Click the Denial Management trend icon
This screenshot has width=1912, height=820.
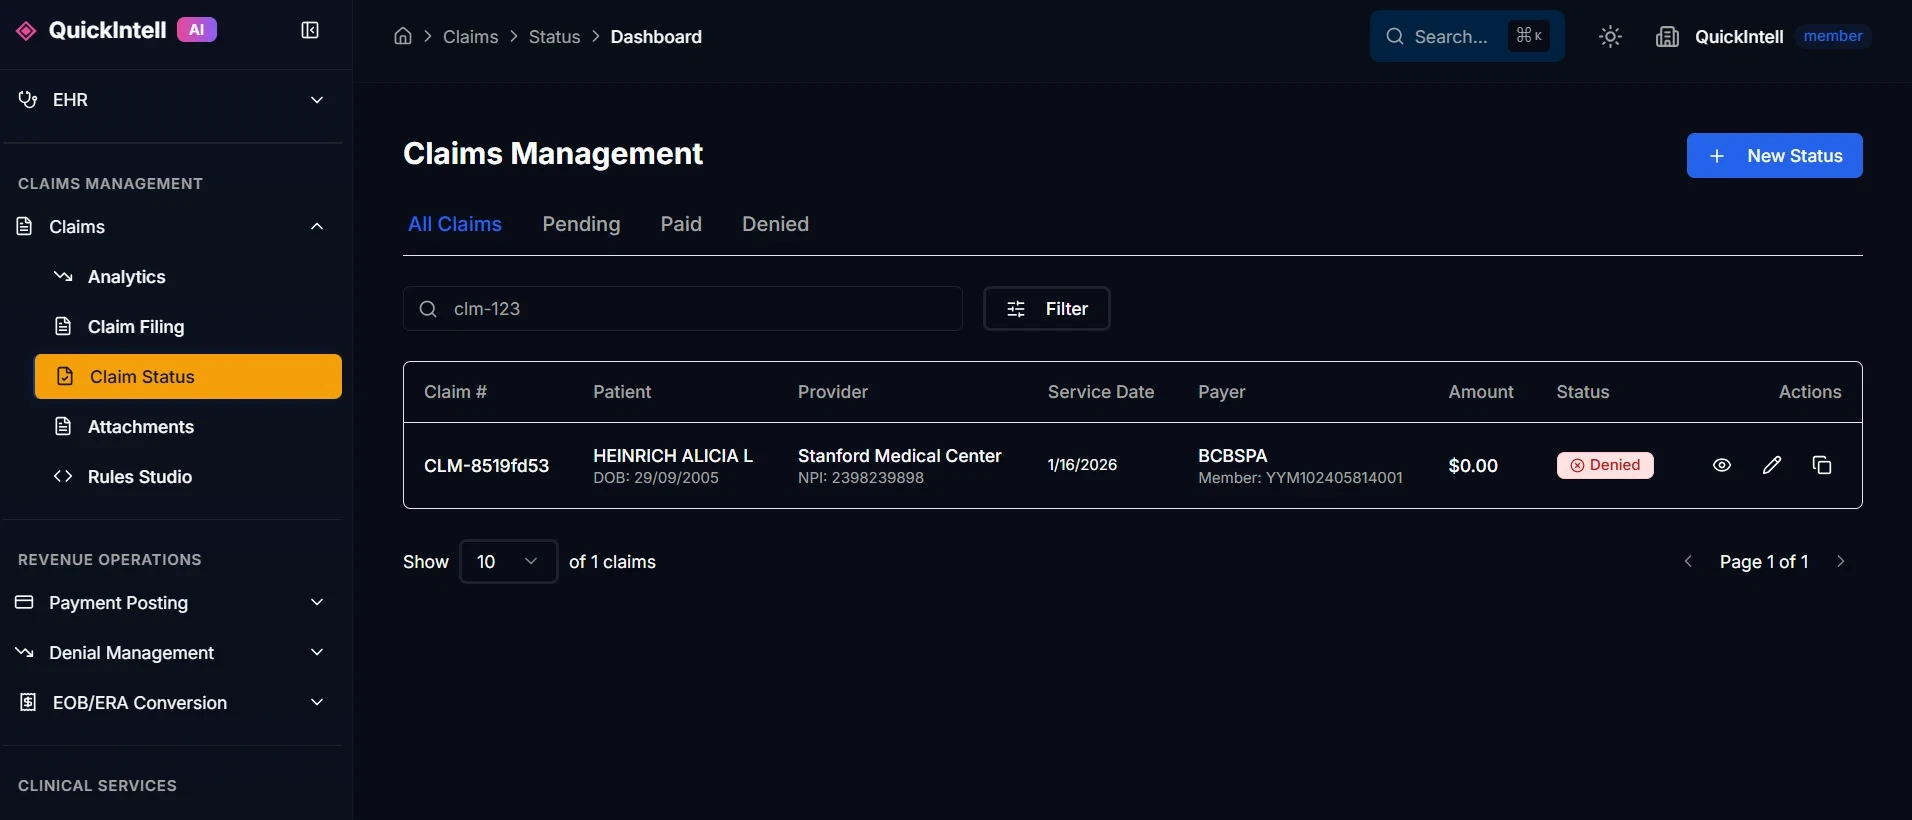[25, 652]
